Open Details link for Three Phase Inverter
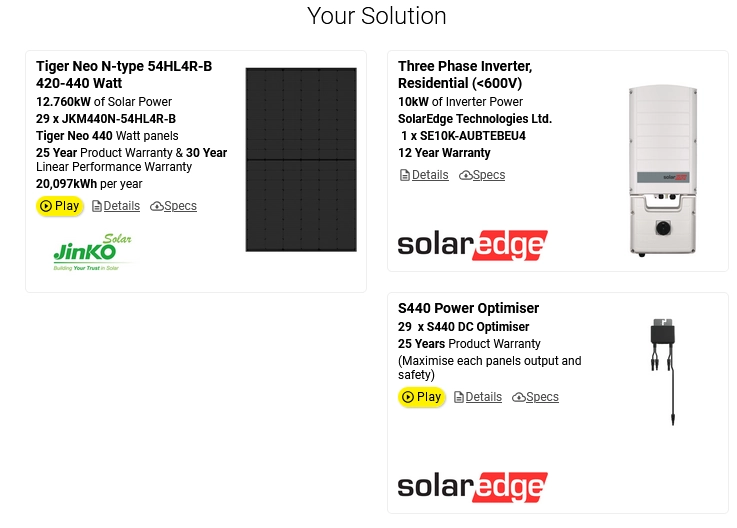 pos(430,175)
